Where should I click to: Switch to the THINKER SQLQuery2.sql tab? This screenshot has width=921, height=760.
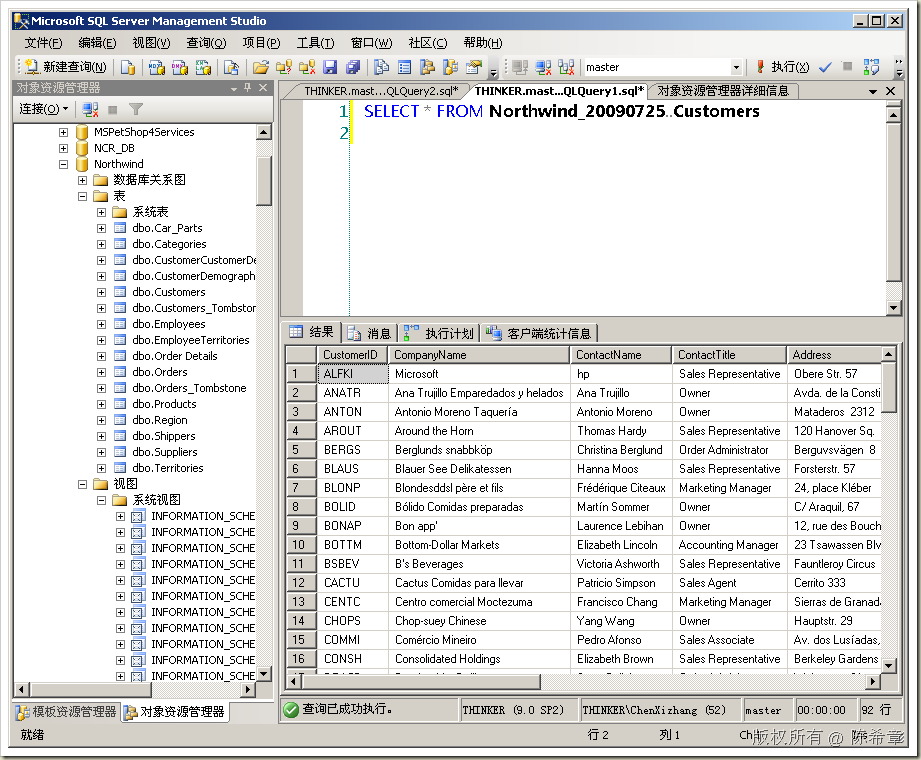(x=381, y=91)
